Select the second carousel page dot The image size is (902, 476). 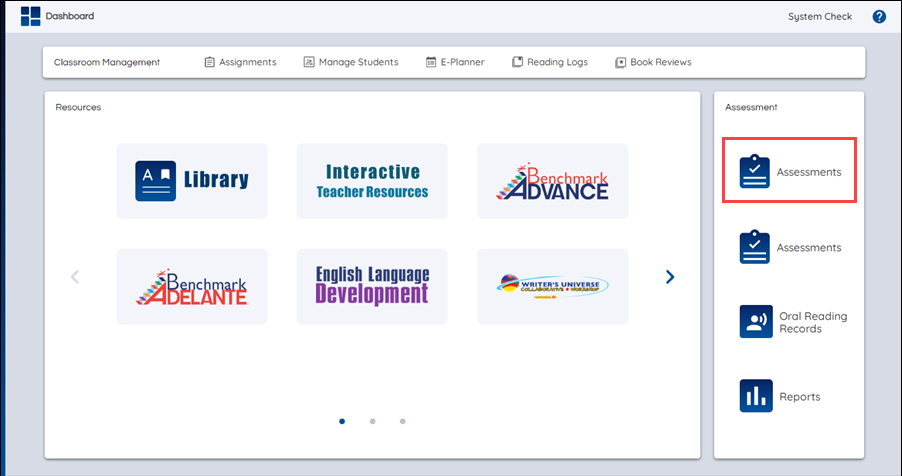click(373, 421)
